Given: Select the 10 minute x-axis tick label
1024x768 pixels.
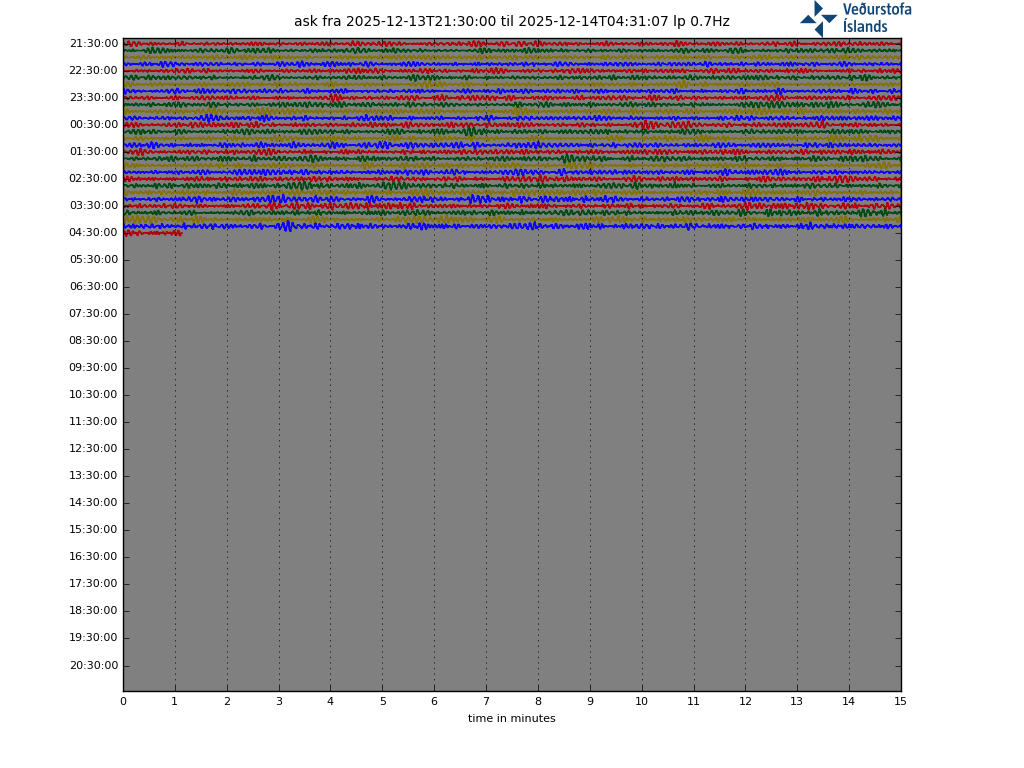Looking at the screenshot, I should click(641, 702).
